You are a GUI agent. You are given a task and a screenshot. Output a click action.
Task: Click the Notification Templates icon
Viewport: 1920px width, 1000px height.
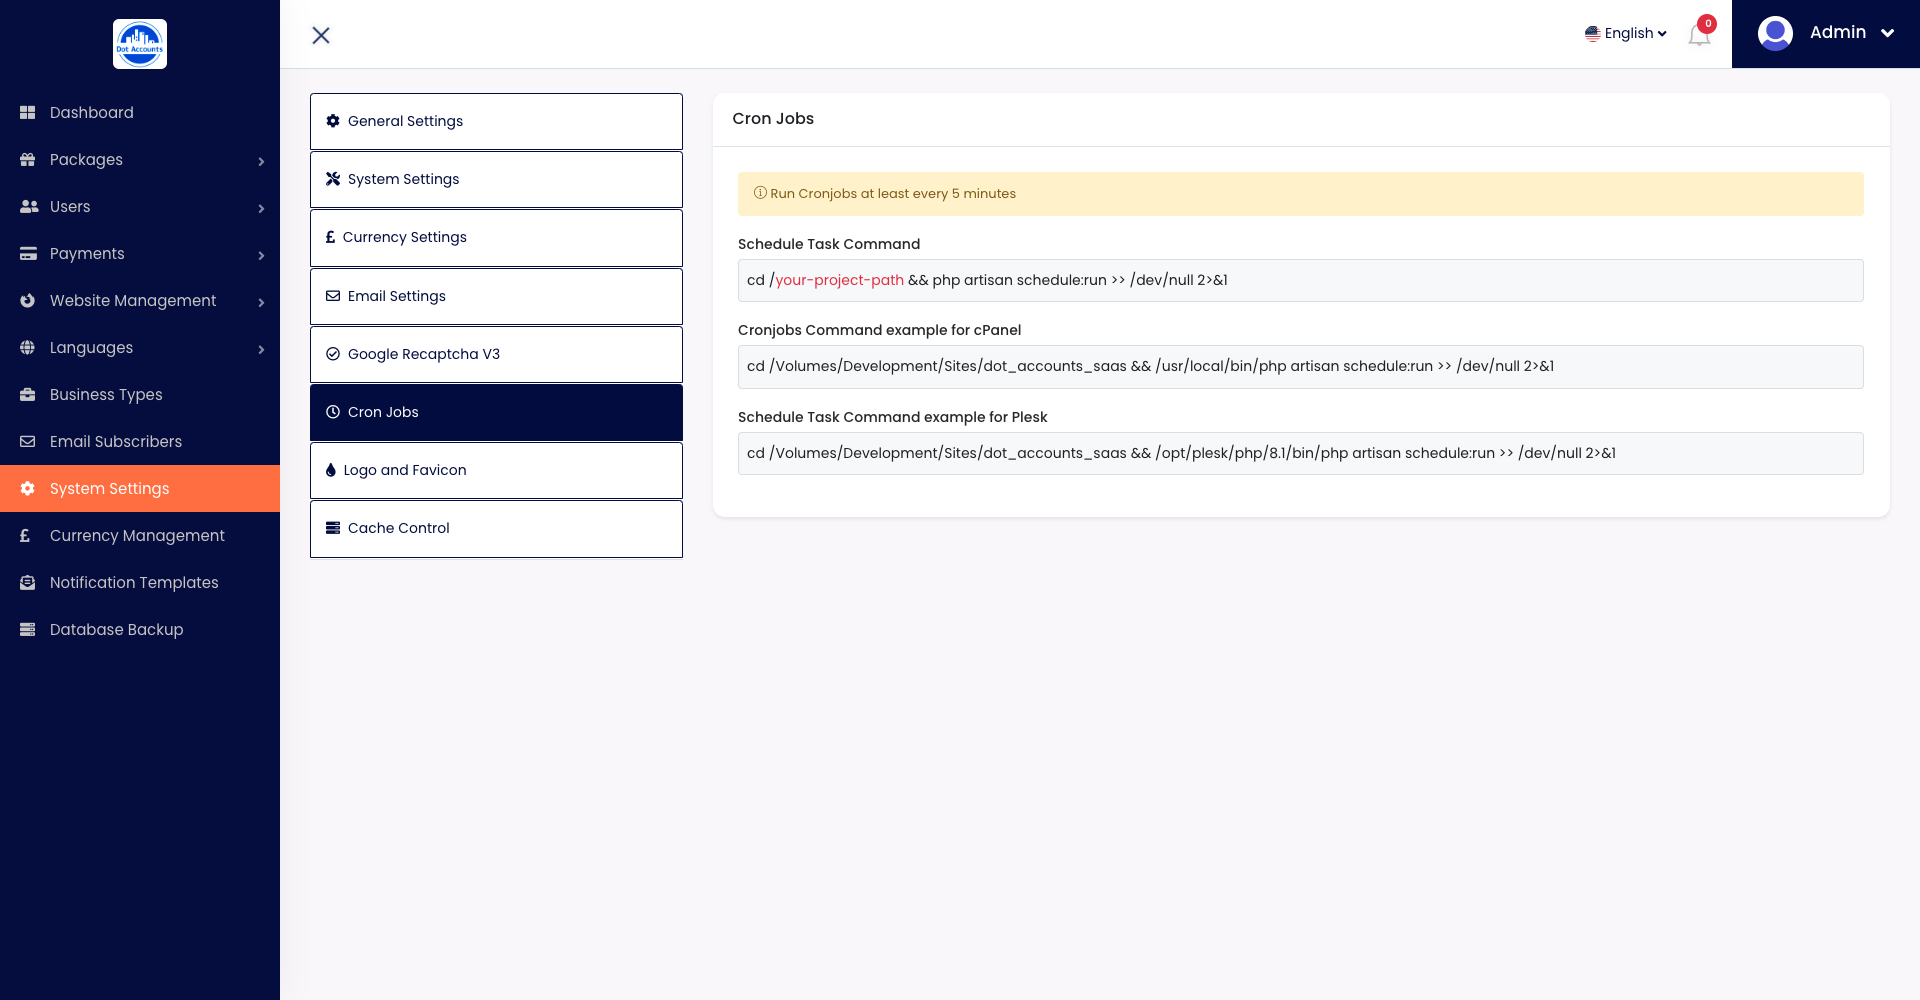pos(28,583)
